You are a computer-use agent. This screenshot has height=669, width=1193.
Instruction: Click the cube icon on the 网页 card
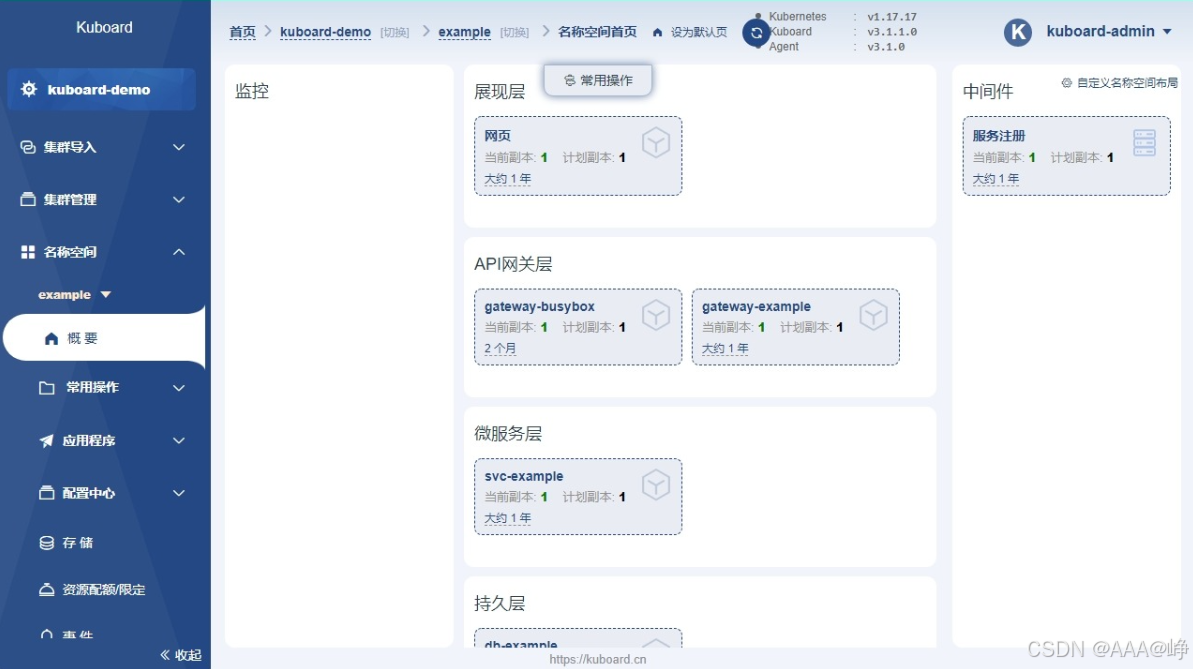point(656,142)
